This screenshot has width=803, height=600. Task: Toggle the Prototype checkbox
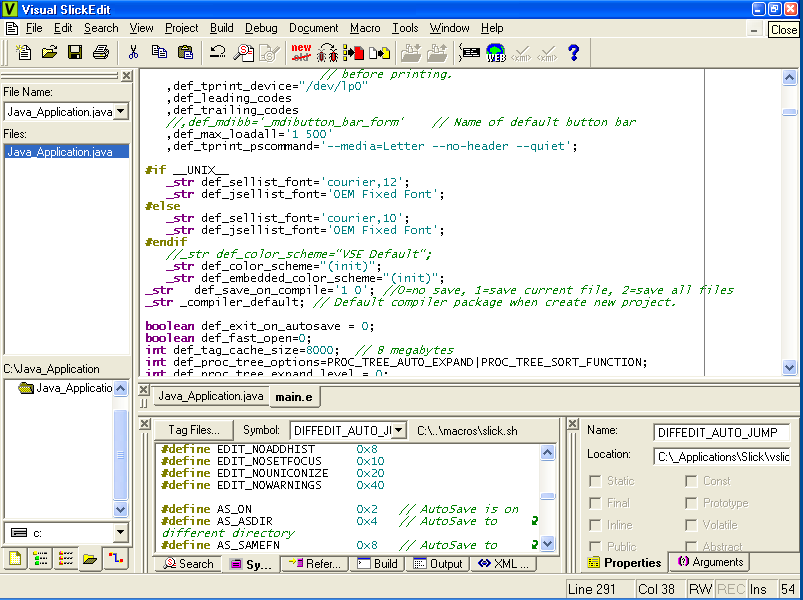pos(691,503)
